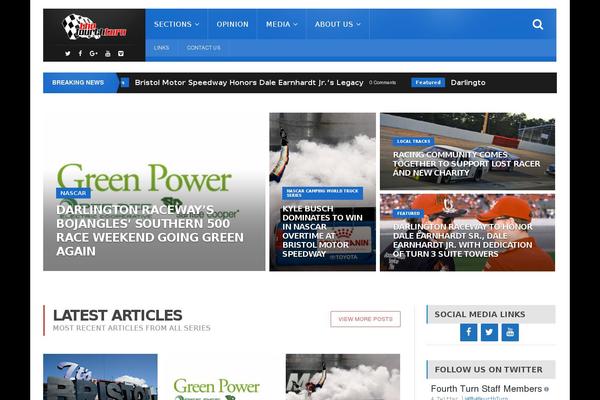
Task: Expand the Sections dropdown menu
Action: point(176,24)
